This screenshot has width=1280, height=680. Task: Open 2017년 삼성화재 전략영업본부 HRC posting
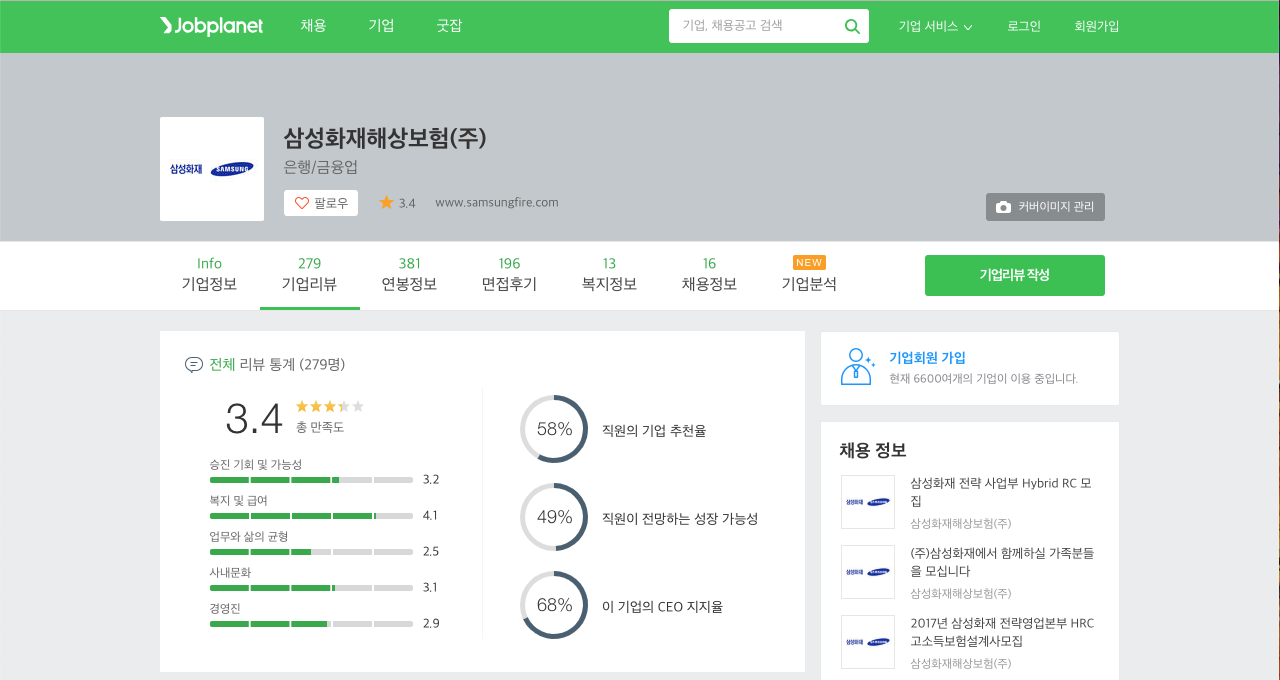pyautogui.click(x=1002, y=632)
